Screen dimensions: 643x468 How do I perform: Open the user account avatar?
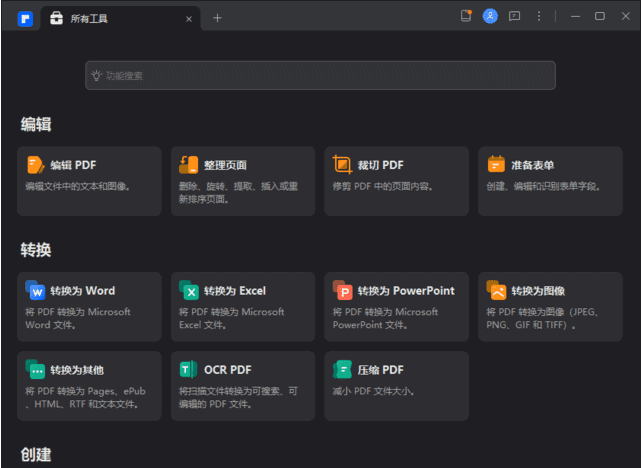[x=490, y=16]
